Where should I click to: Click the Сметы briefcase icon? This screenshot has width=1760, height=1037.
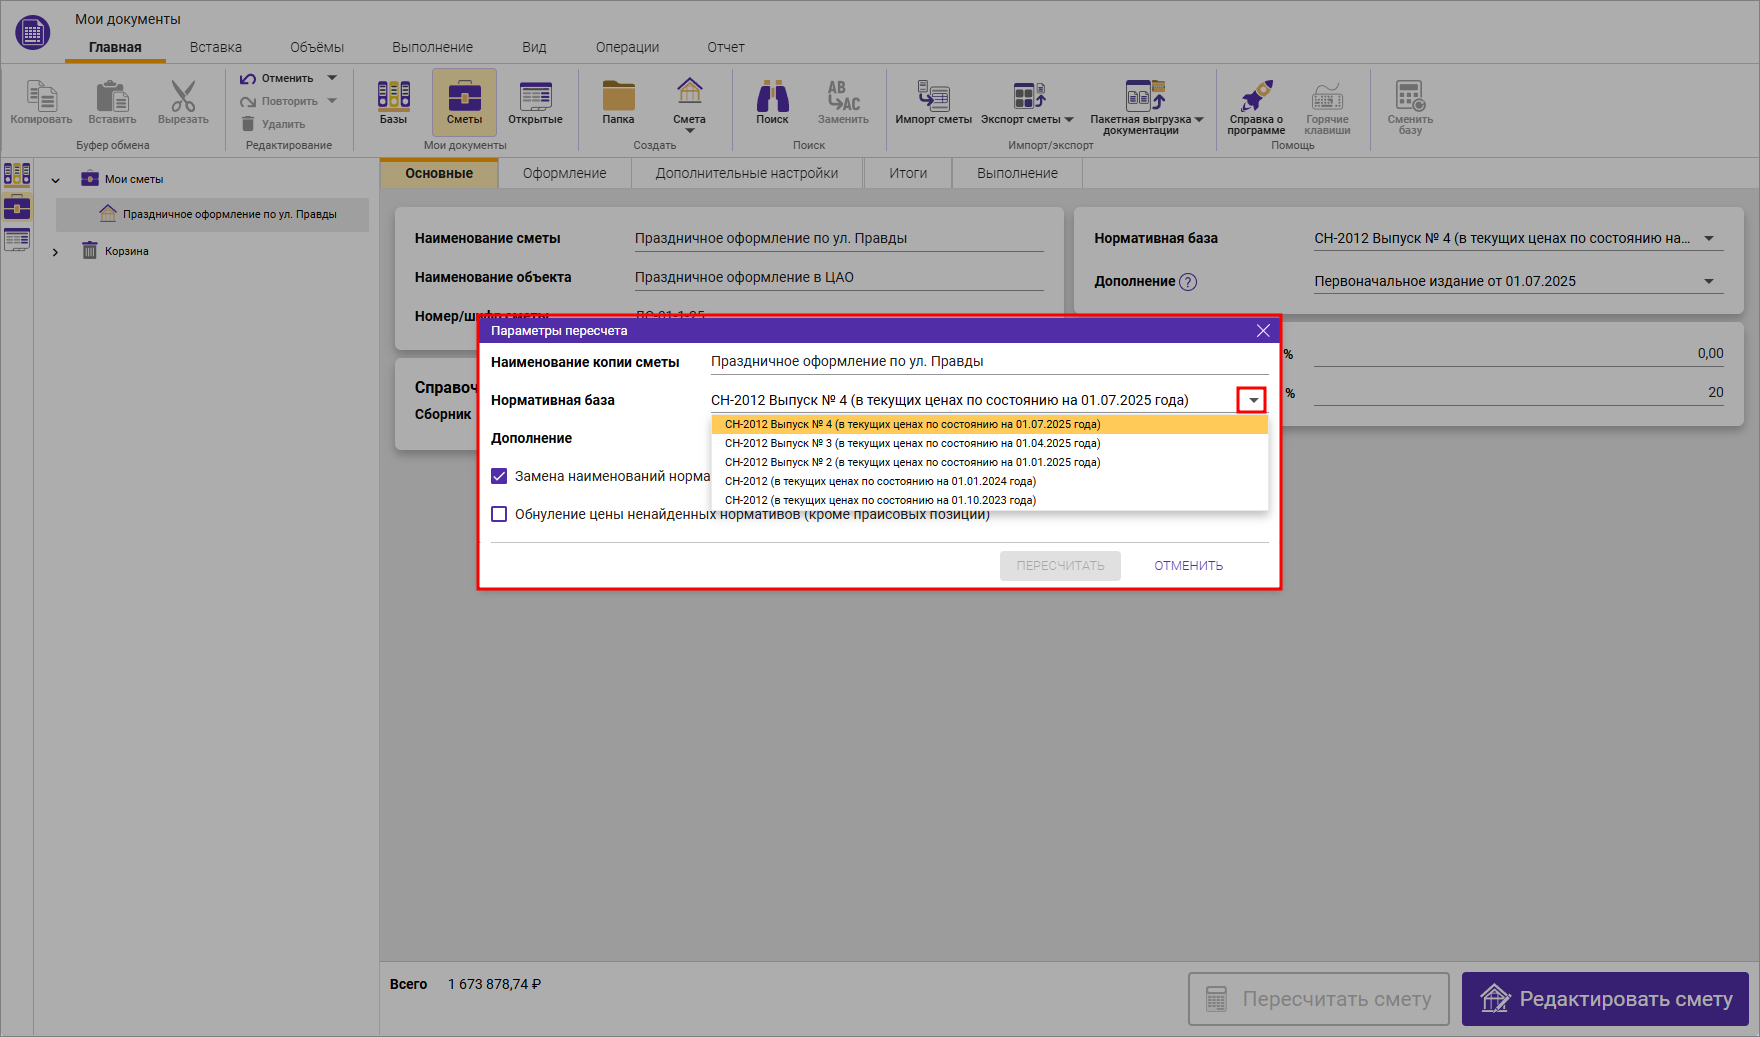(x=464, y=102)
